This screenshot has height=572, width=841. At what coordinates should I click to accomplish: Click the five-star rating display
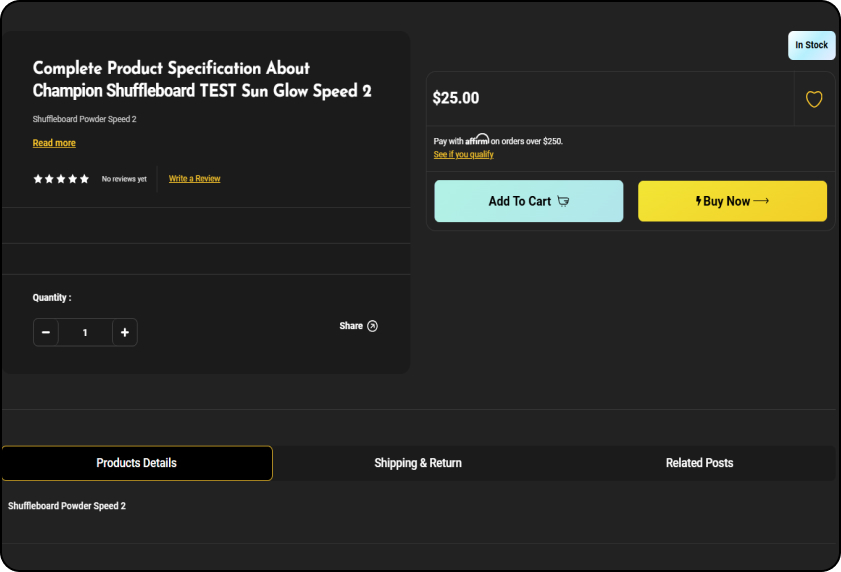[61, 179]
